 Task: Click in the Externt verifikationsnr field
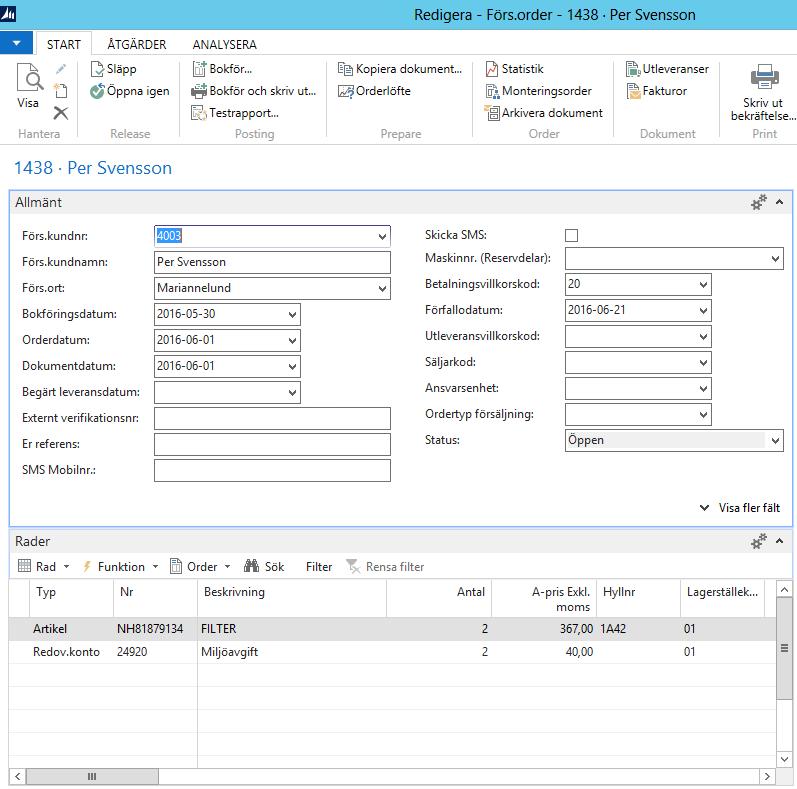coord(272,418)
